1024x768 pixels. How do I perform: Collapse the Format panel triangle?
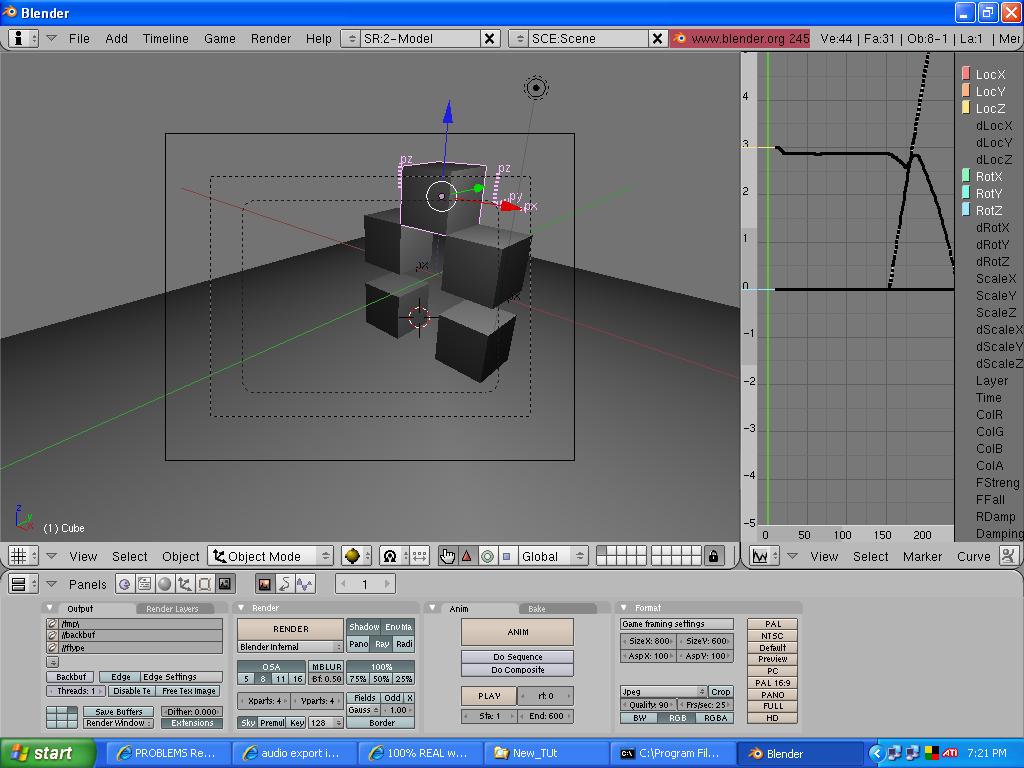click(624, 608)
